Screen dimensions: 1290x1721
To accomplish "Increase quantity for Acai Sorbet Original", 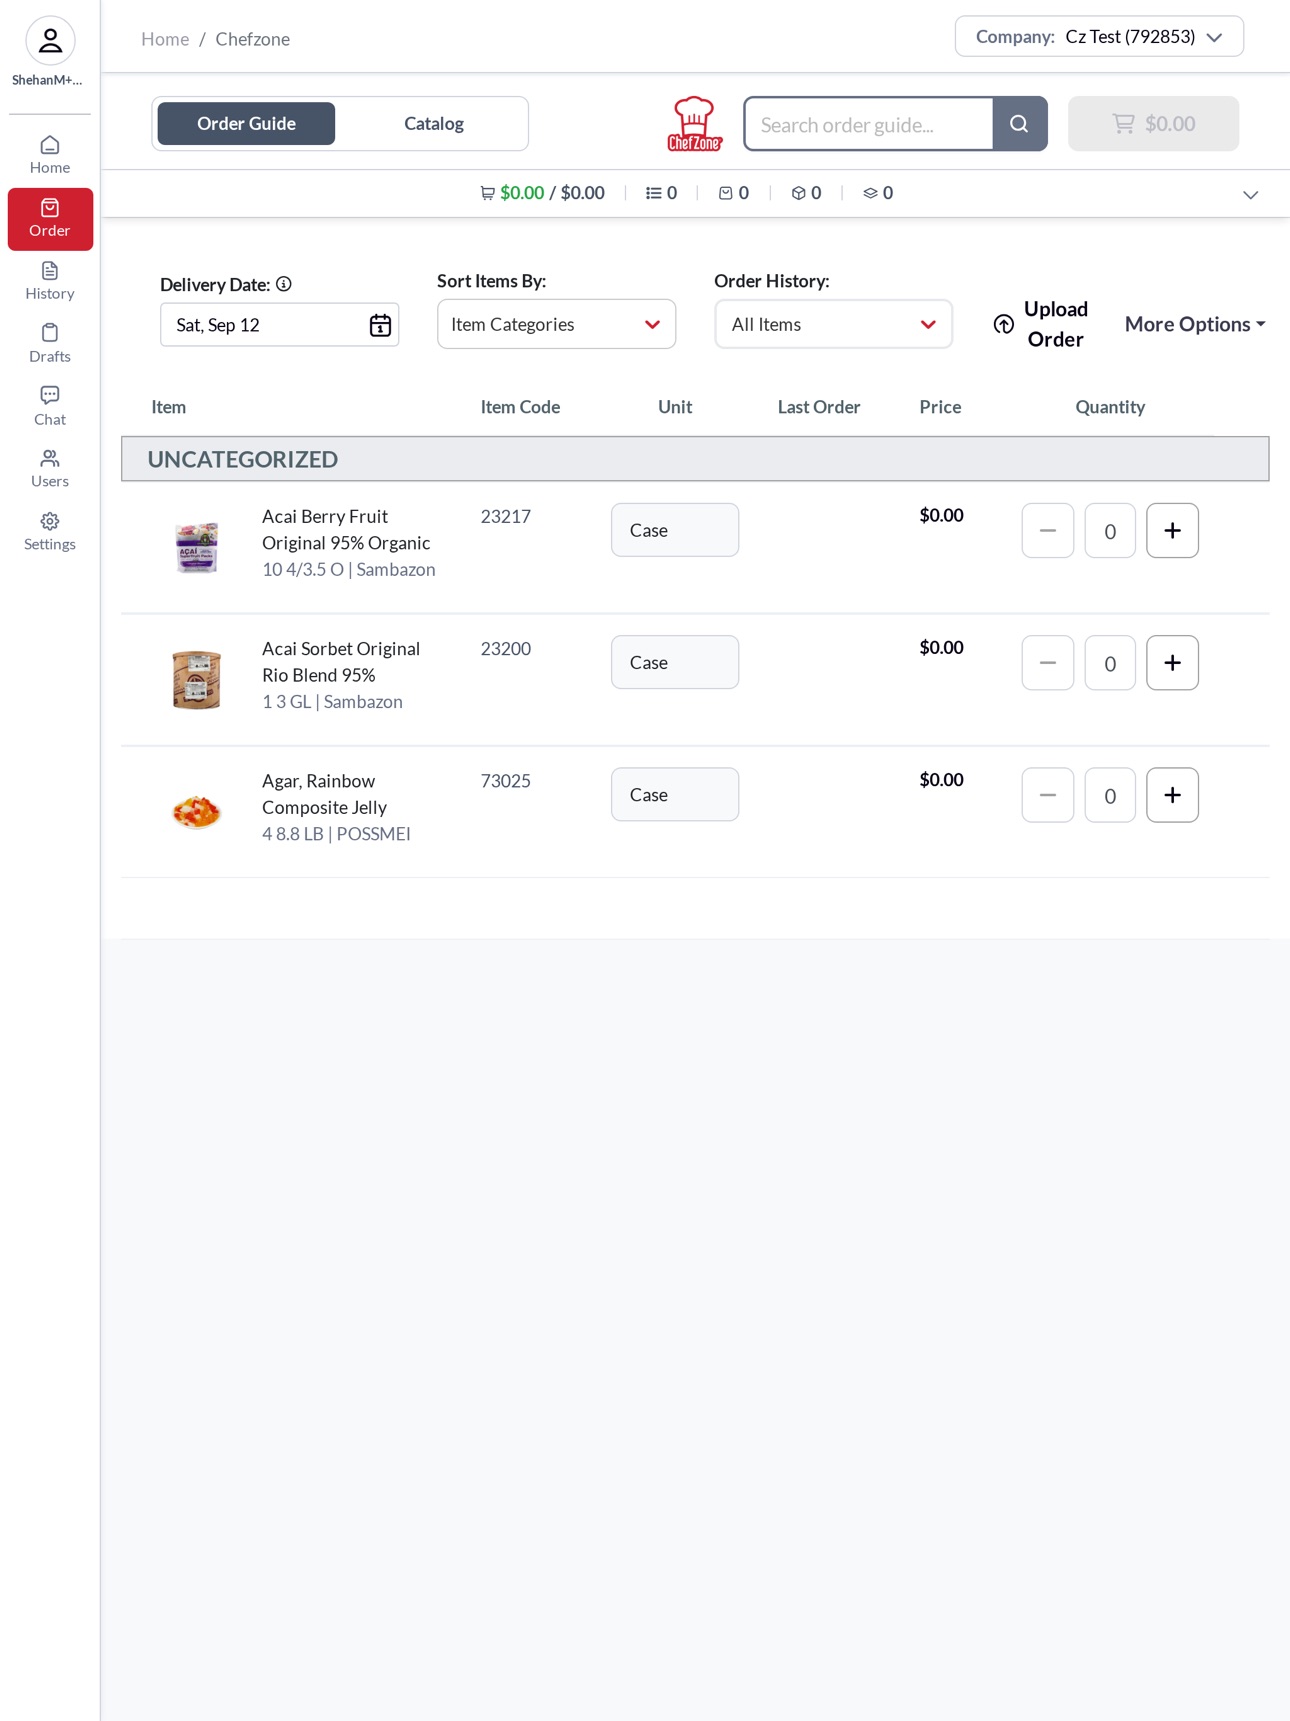I will (x=1172, y=663).
